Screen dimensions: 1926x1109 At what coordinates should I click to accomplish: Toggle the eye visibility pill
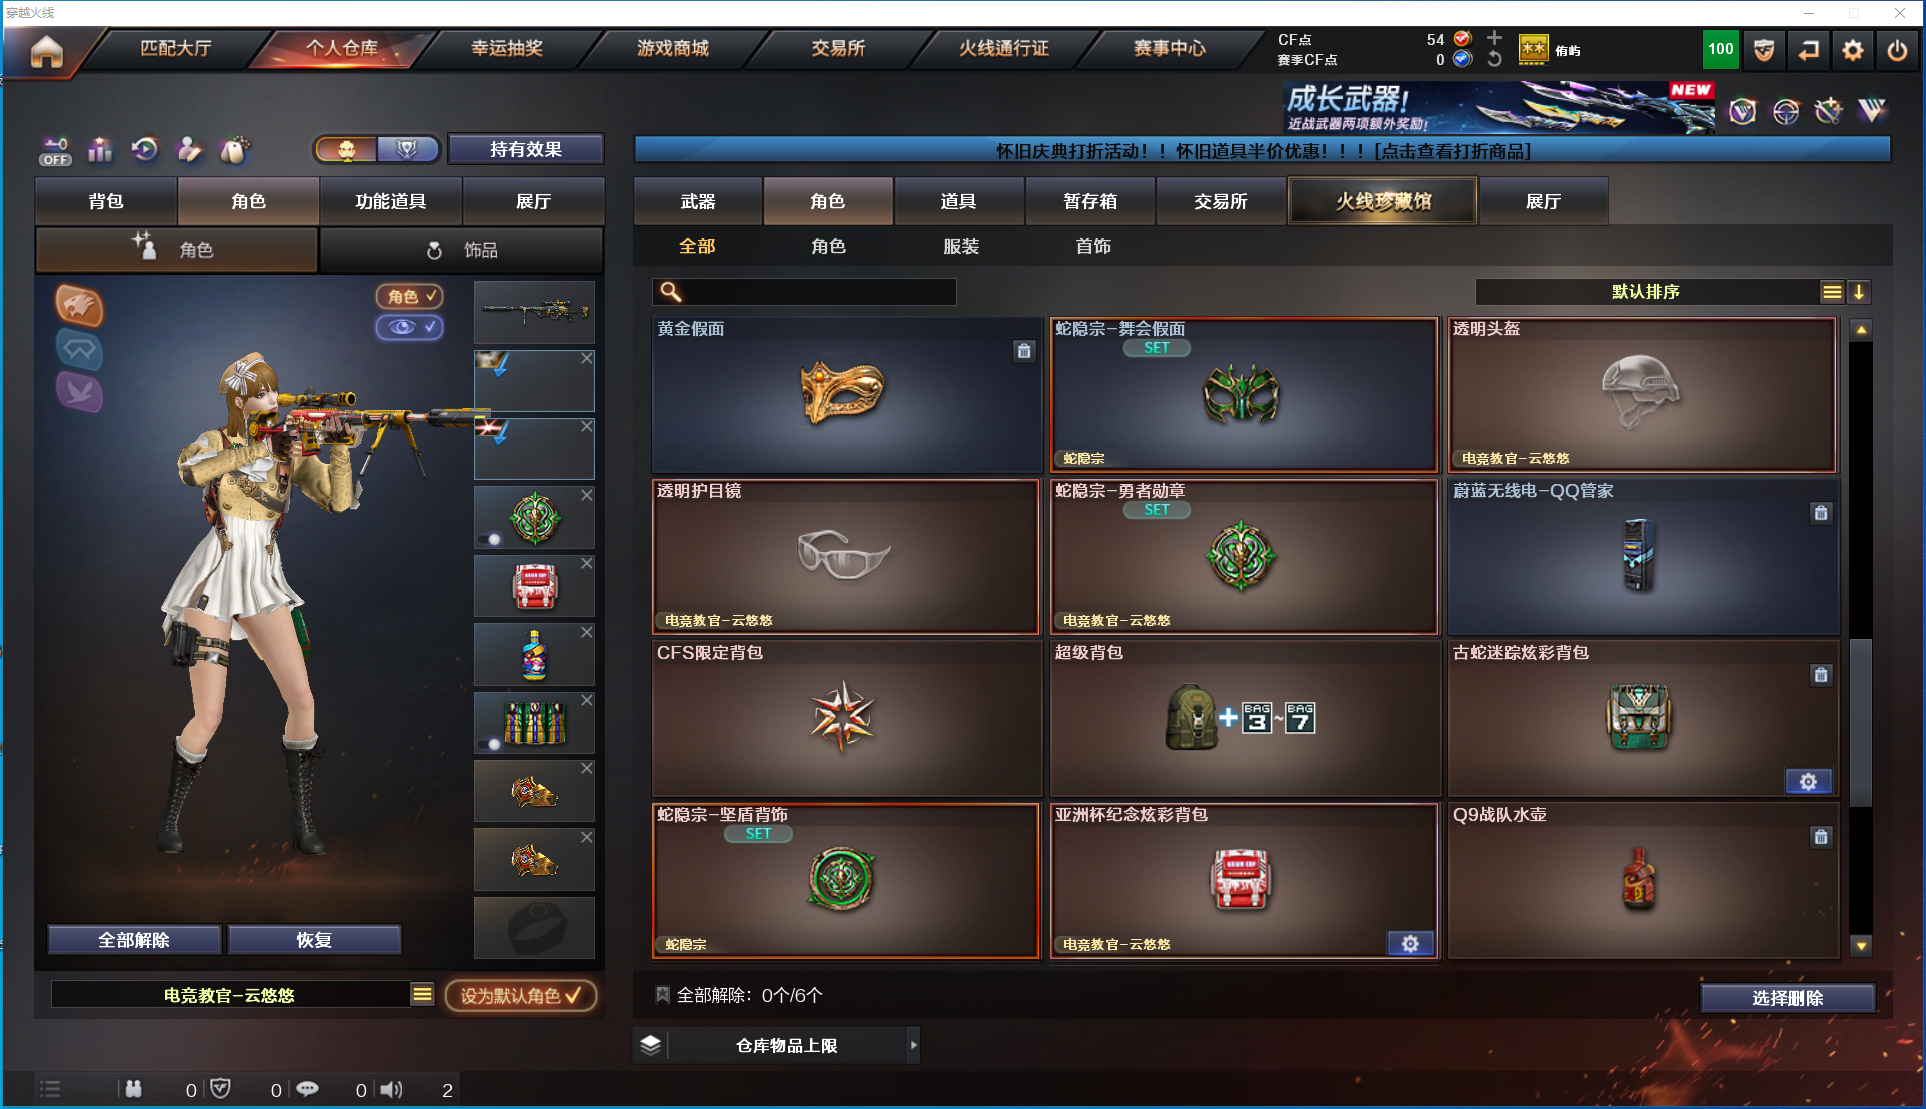click(409, 327)
